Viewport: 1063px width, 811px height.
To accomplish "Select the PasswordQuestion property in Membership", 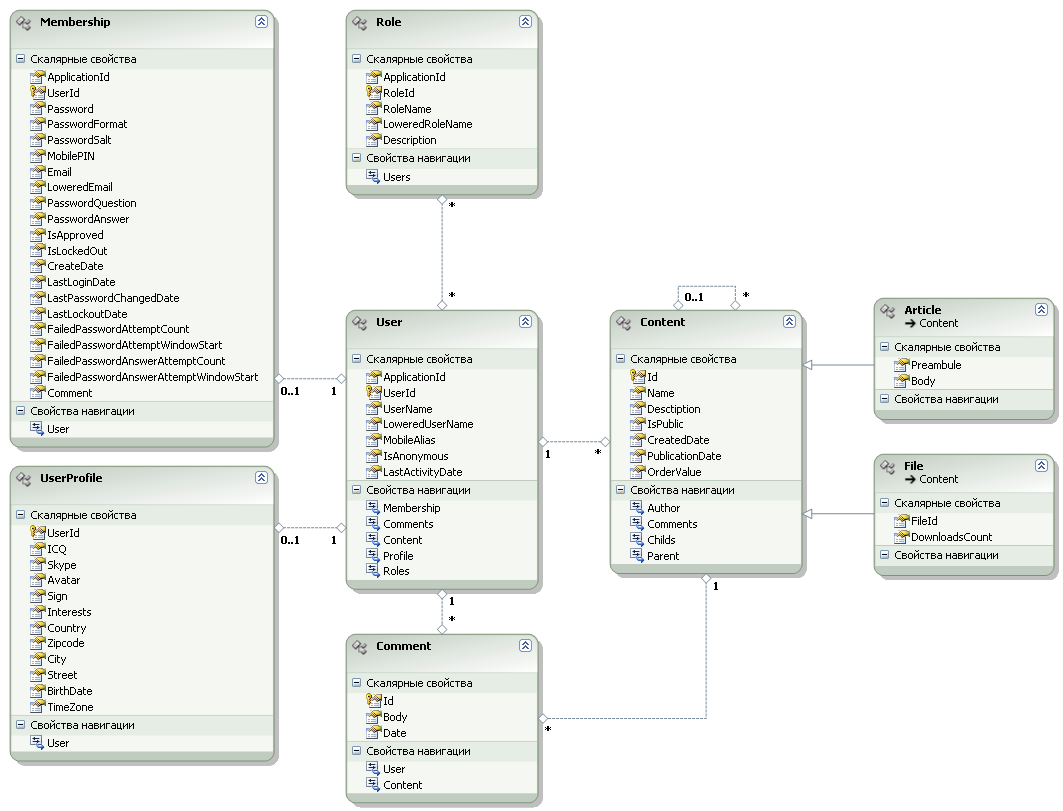I will [92, 203].
